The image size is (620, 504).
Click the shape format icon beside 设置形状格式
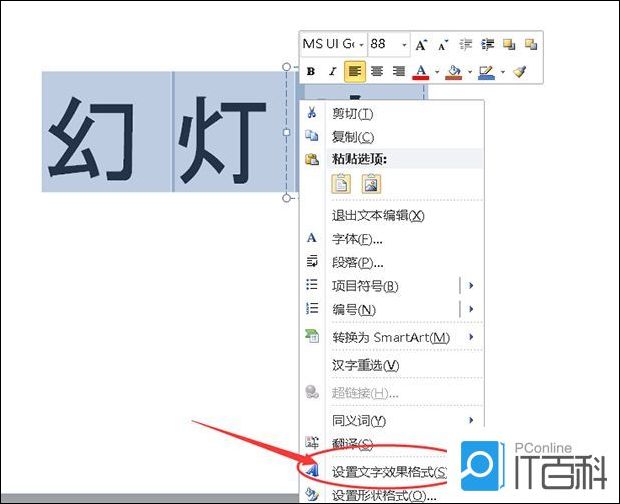(312, 495)
